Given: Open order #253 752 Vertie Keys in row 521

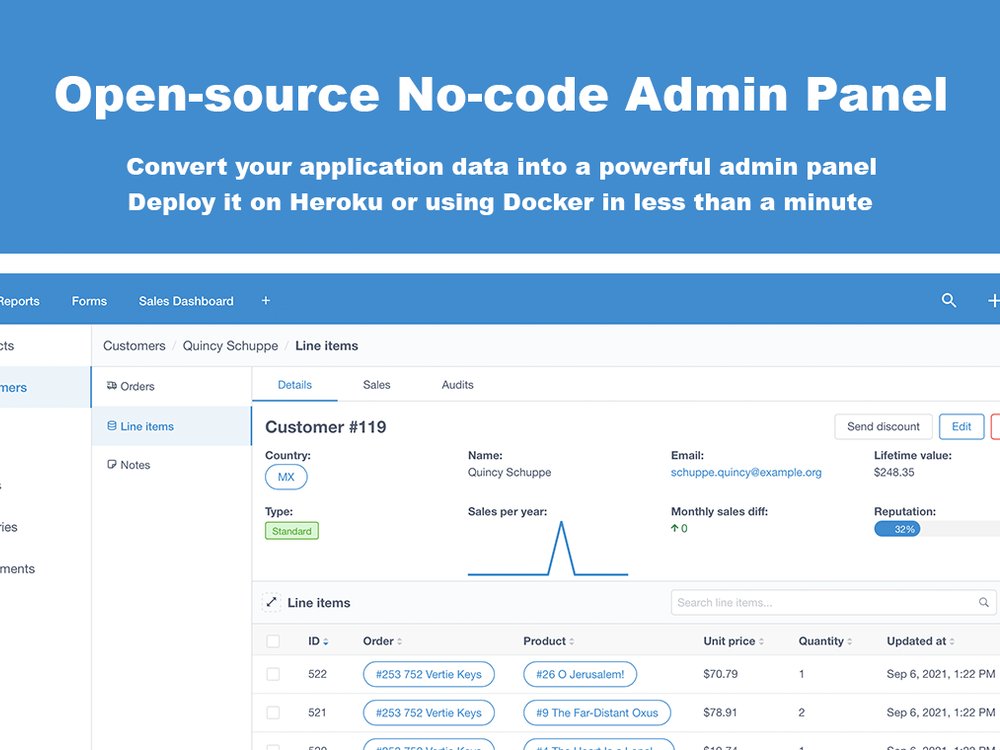Looking at the screenshot, I should point(429,713).
